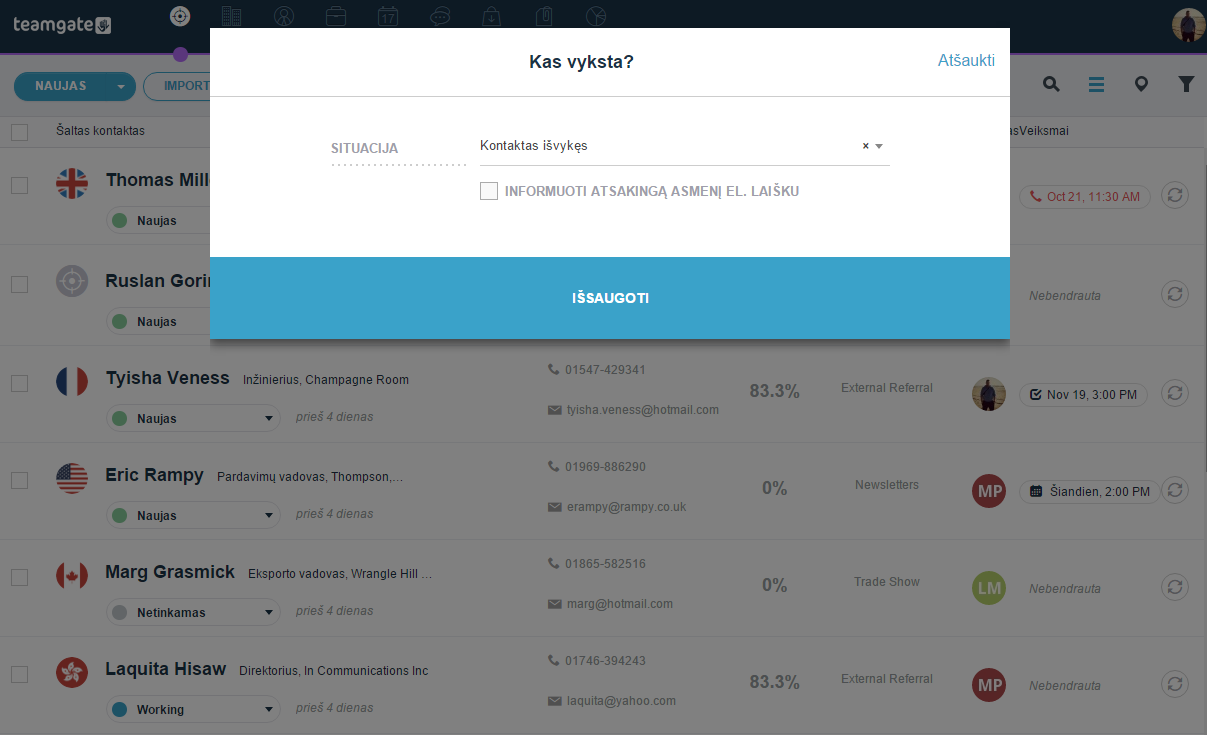The height and width of the screenshot is (735, 1207).
Task: Click the search magnifier icon
Action: pyautogui.click(x=1051, y=85)
